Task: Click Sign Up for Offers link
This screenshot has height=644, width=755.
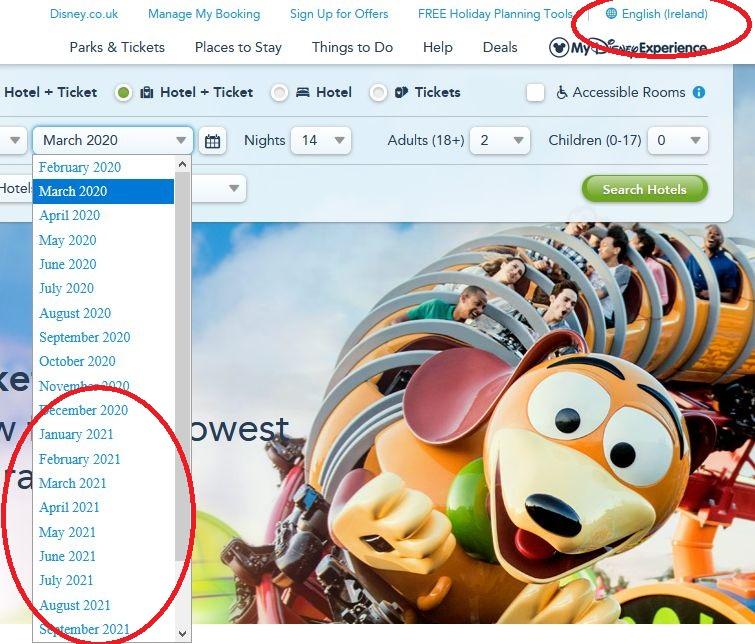Action: click(339, 14)
